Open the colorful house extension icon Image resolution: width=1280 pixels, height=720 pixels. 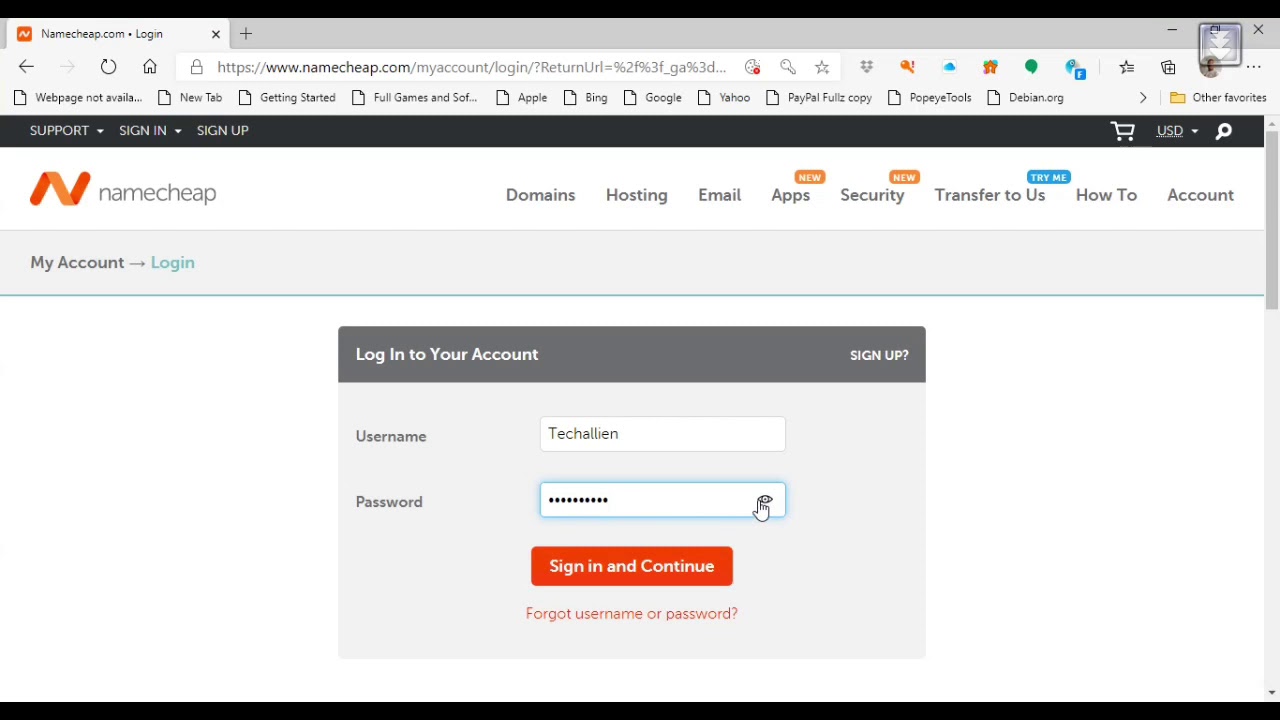[990, 67]
